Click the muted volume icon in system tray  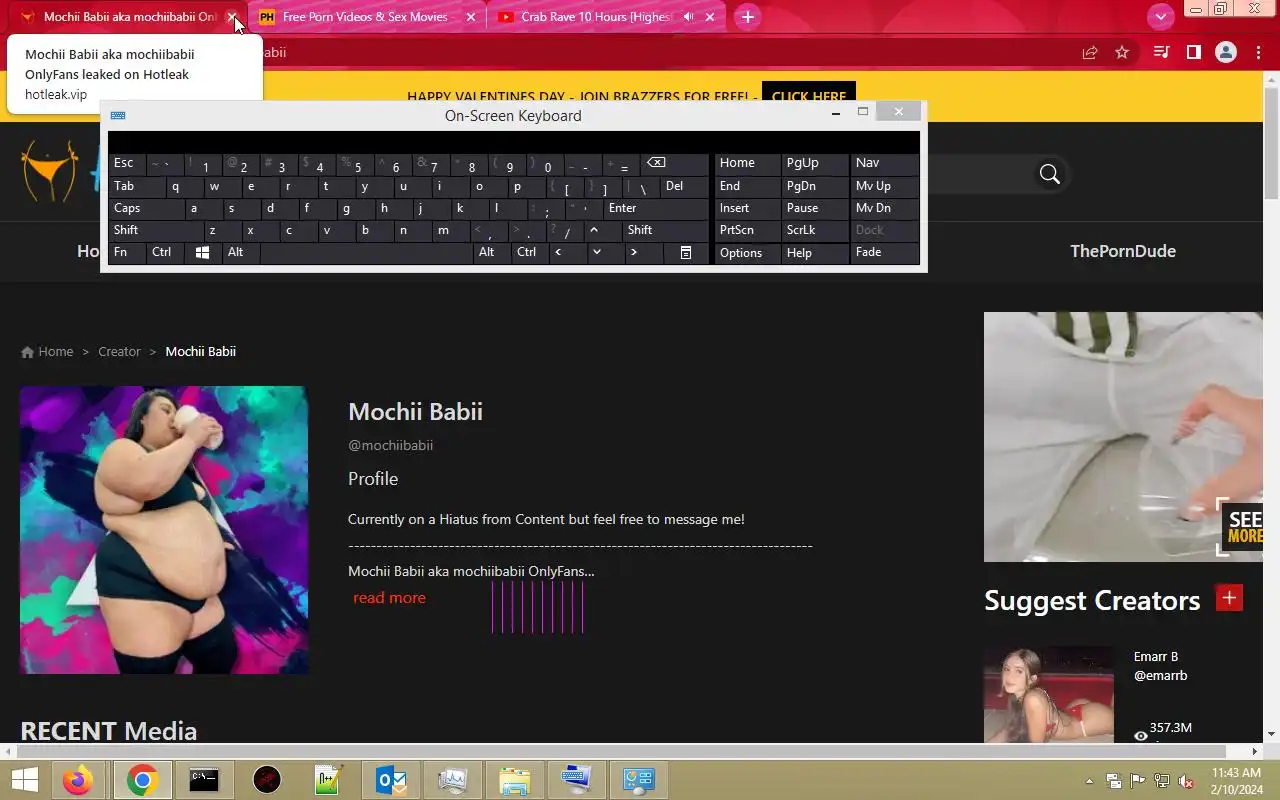point(1186,781)
